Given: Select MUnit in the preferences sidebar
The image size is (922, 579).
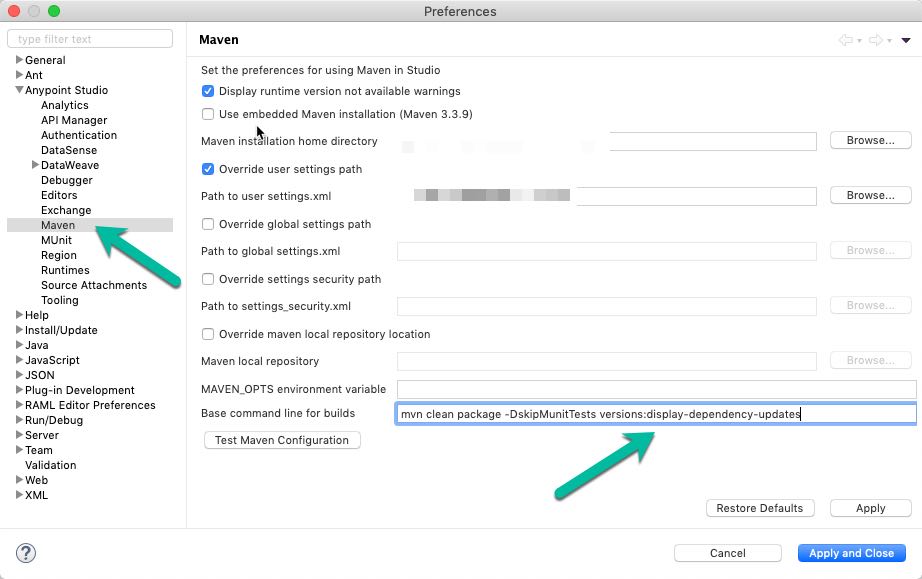Looking at the screenshot, I should [x=56, y=239].
